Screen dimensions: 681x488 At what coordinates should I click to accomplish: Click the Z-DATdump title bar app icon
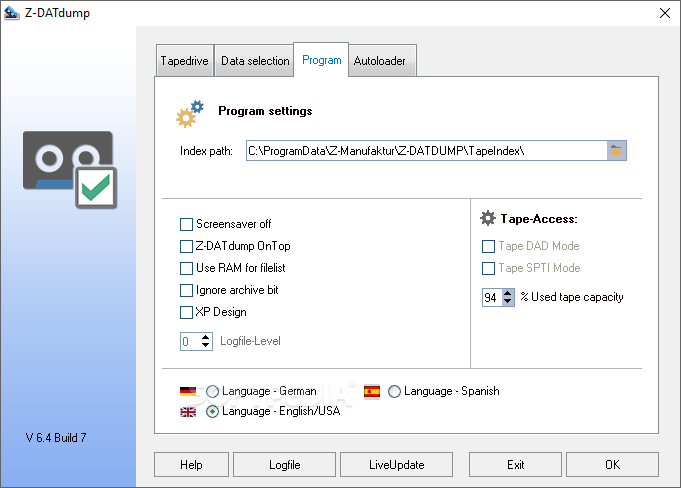(12, 13)
